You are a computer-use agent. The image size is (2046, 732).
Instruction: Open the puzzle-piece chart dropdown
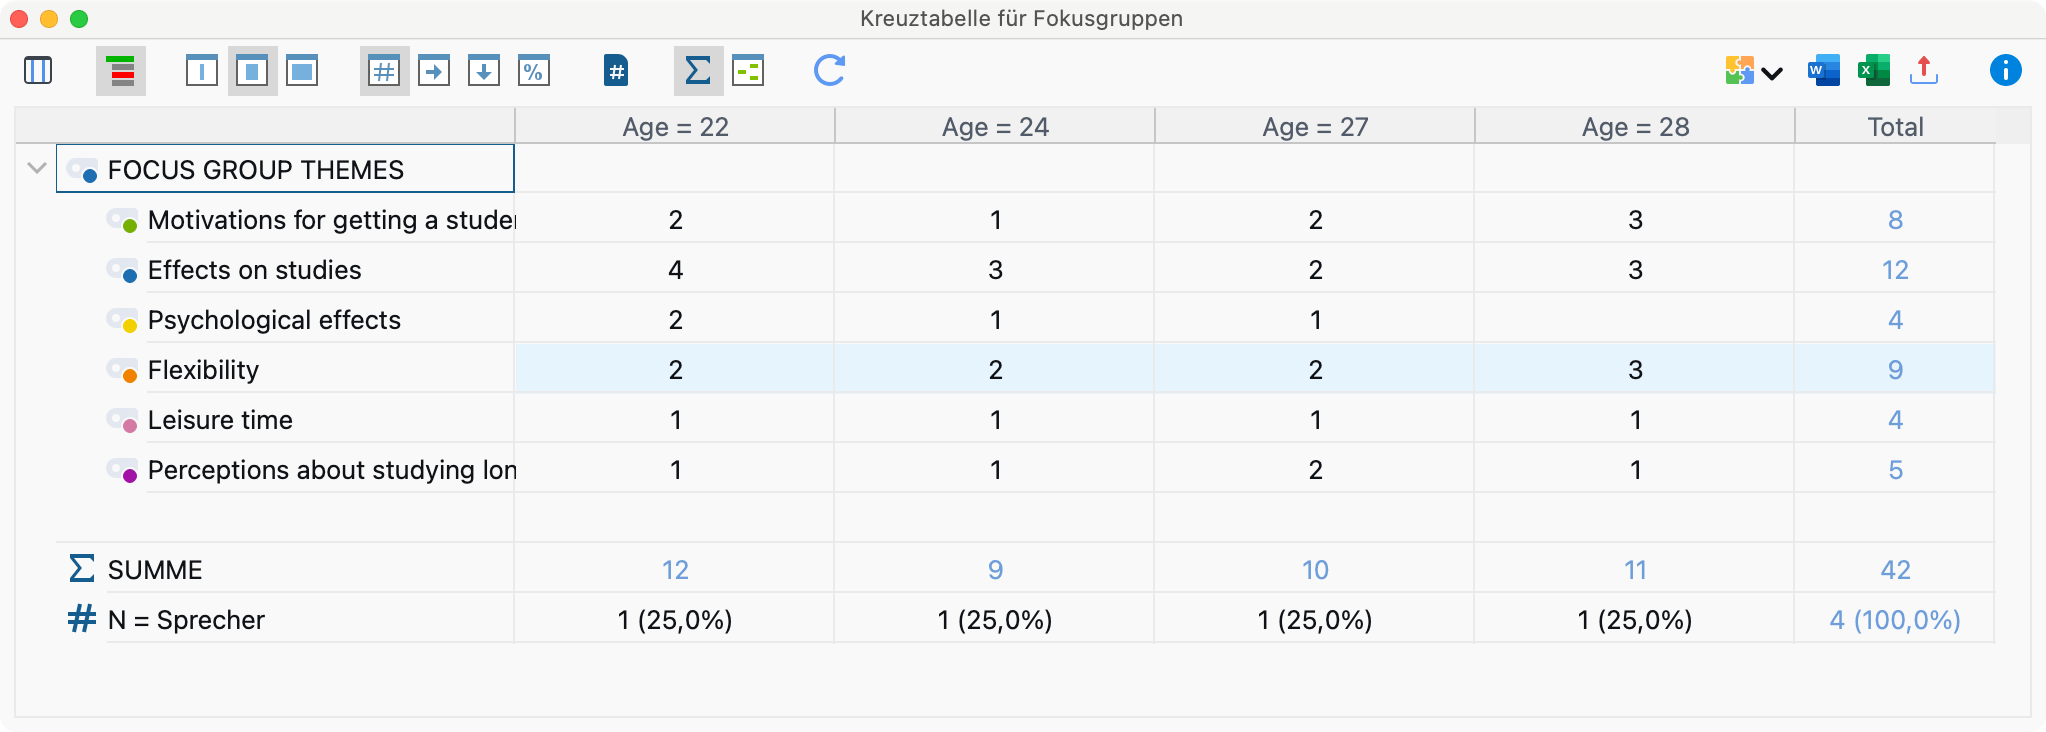click(1754, 71)
